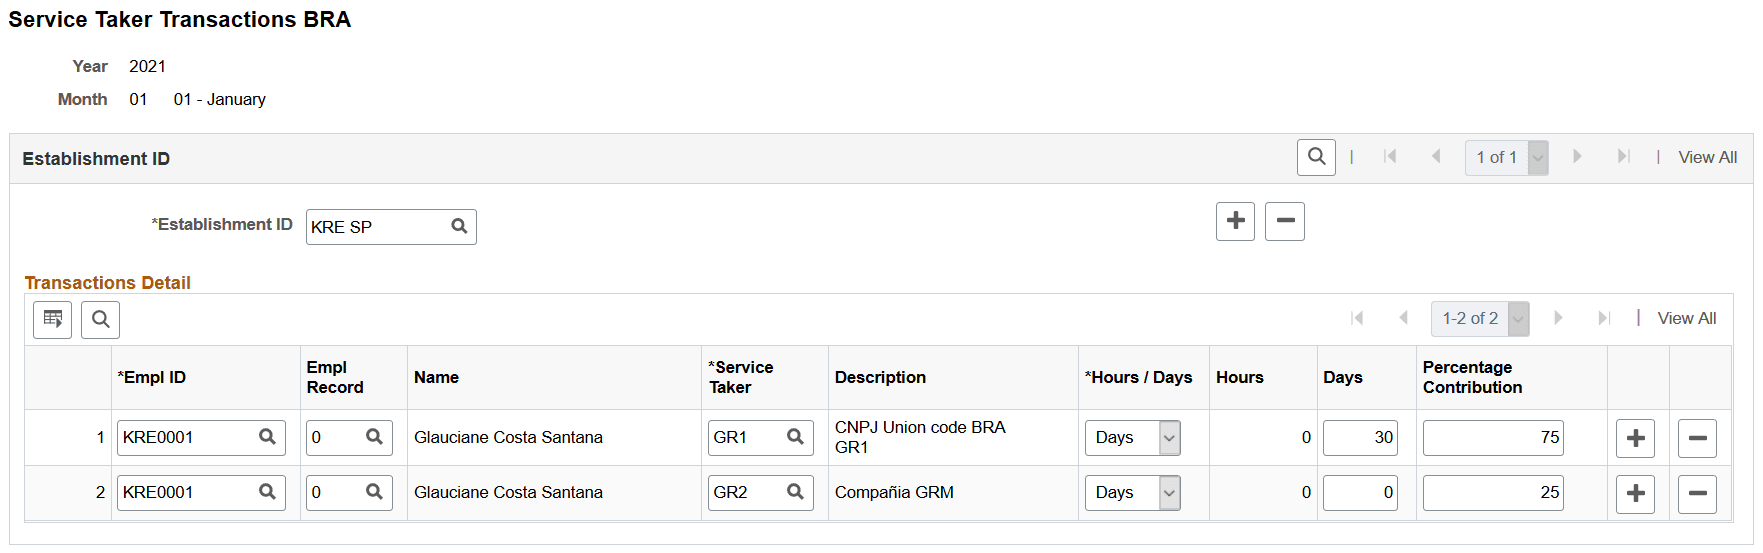
Task: Click View All in Establishment ID header
Action: click(1707, 158)
